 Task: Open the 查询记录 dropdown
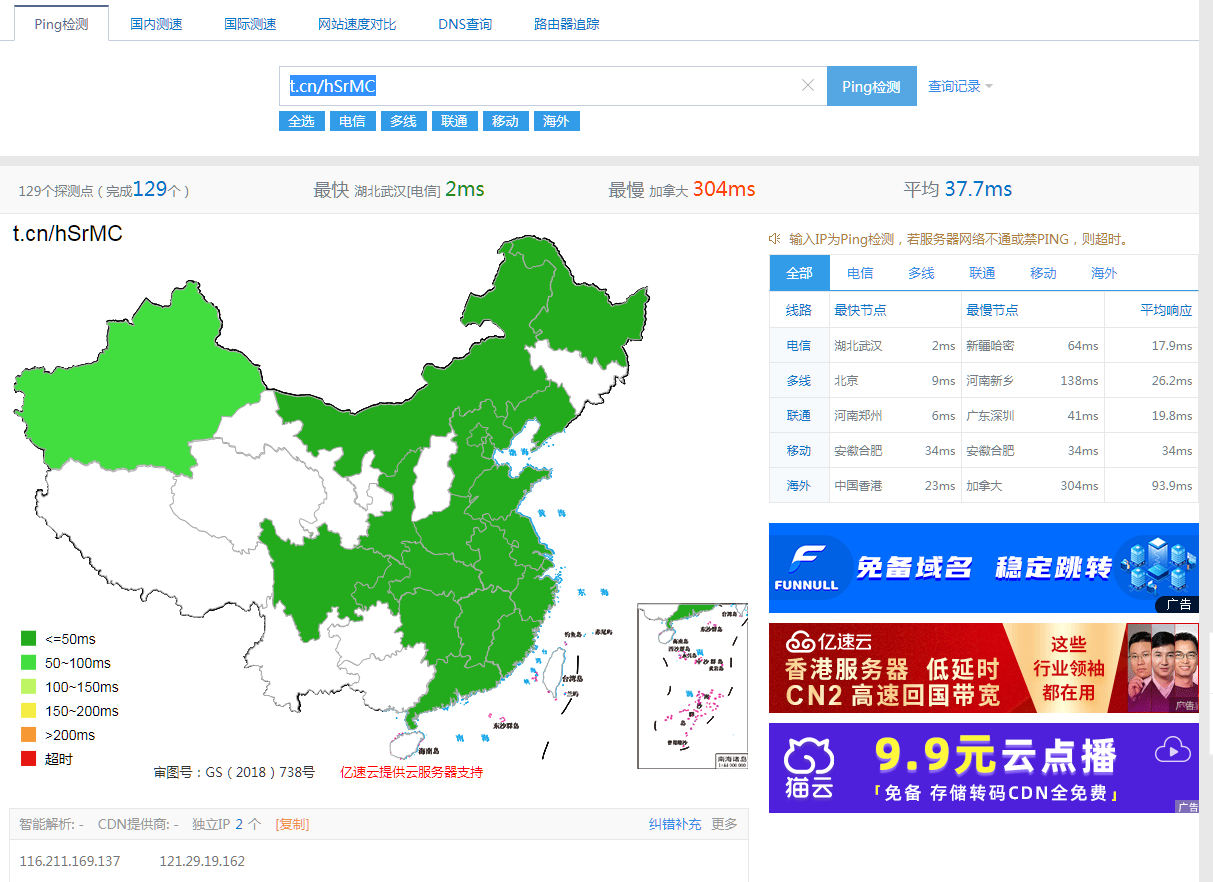click(953, 86)
